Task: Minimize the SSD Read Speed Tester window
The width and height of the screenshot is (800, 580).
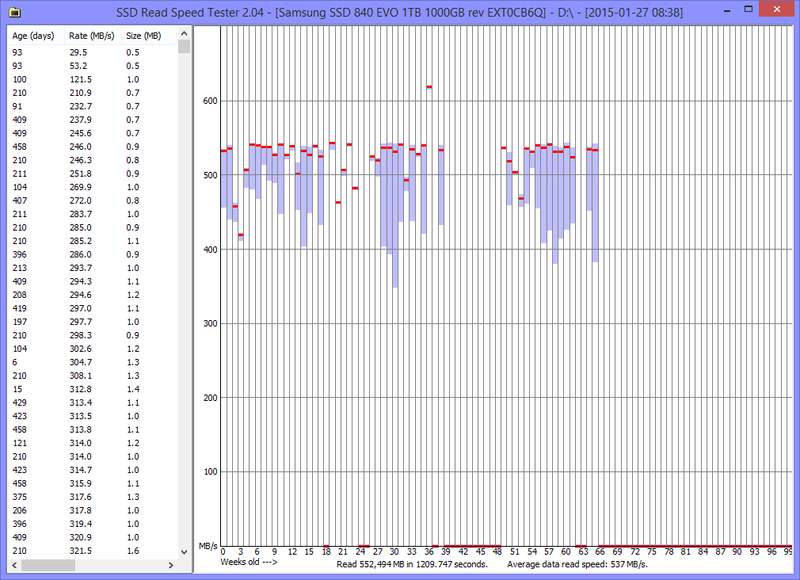Action: [726, 10]
